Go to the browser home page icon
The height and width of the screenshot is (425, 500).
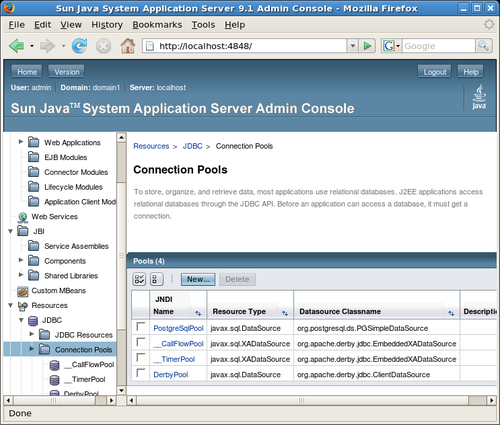click(128, 46)
